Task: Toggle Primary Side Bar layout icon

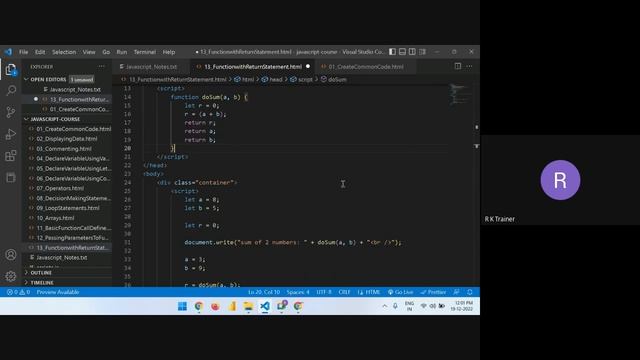Action: click(x=392, y=52)
